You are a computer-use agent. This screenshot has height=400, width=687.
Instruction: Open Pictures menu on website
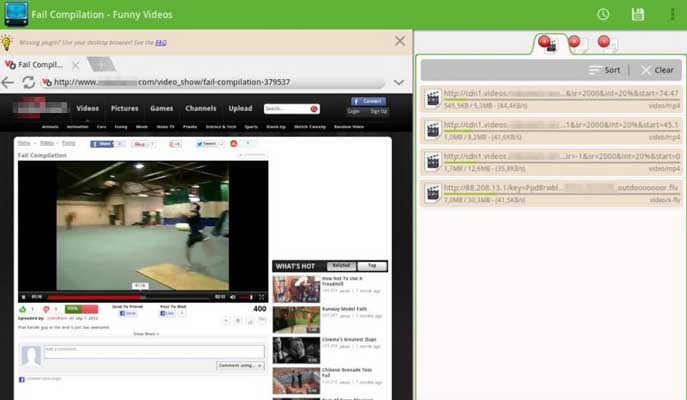coord(124,108)
